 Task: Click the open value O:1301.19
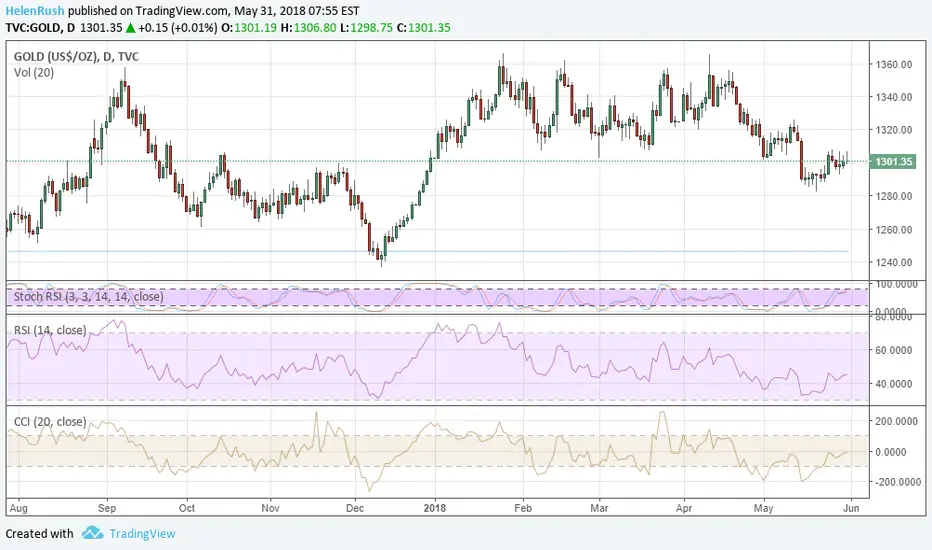point(249,27)
